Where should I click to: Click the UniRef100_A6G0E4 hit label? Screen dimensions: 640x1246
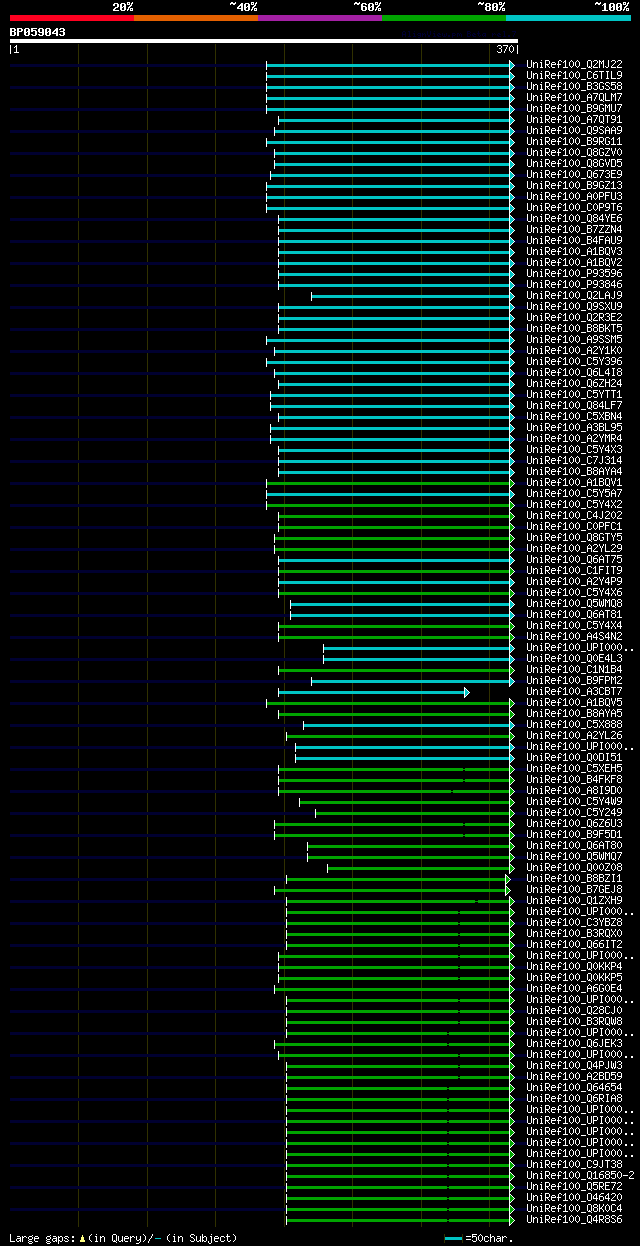coord(574,988)
